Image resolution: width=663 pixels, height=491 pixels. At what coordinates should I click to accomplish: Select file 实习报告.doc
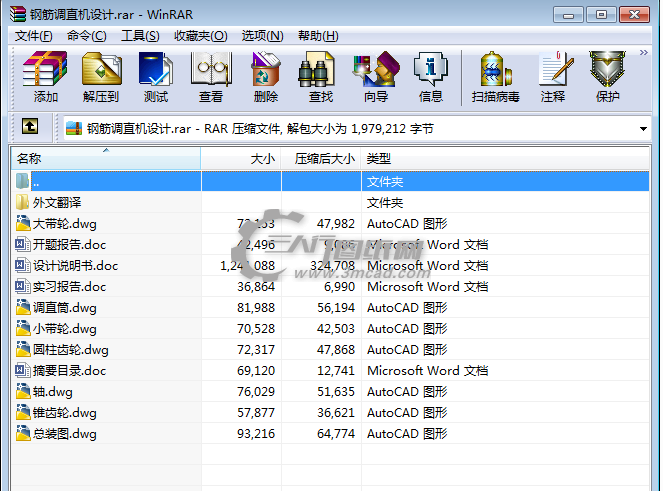(330, 287)
